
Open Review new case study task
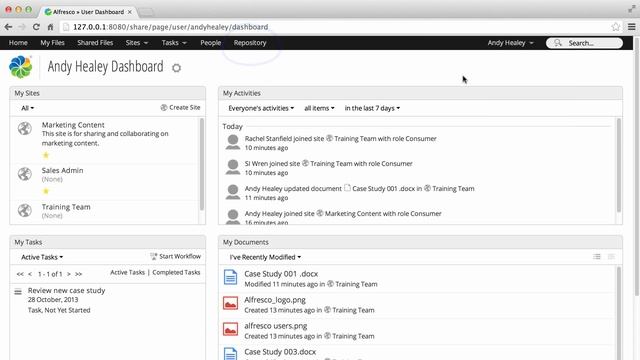[67, 291]
